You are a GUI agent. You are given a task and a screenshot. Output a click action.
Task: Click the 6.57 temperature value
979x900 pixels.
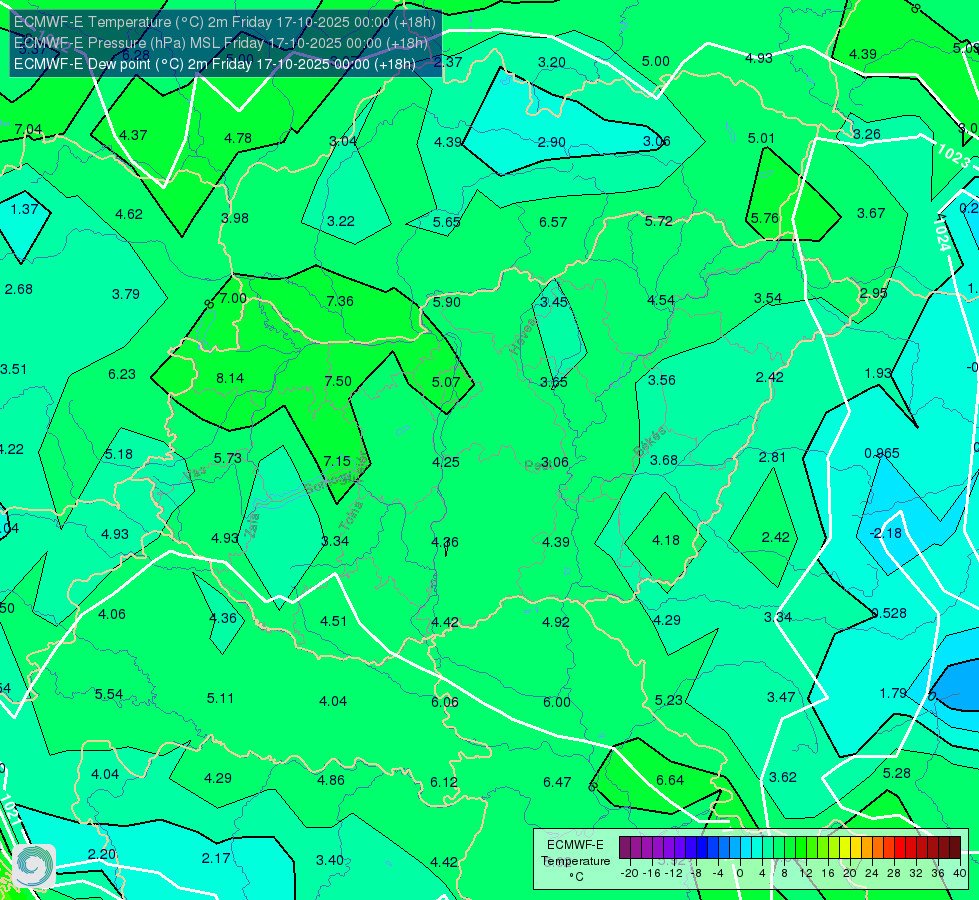(x=553, y=222)
